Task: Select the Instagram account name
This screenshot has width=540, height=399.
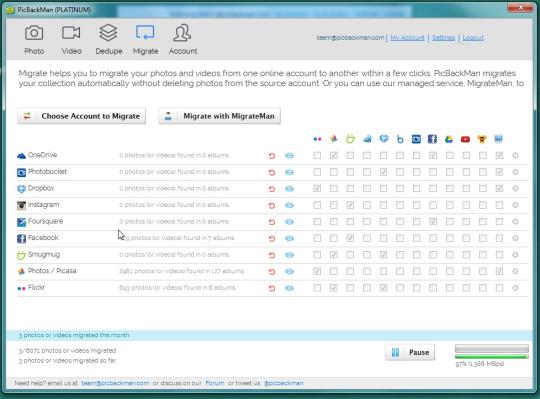Action: [x=43, y=205]
